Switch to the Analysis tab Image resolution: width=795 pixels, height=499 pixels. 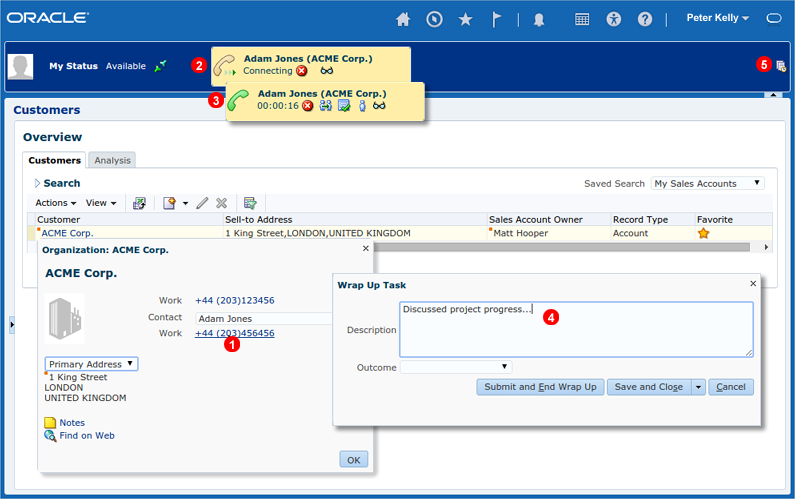[112, 160]
